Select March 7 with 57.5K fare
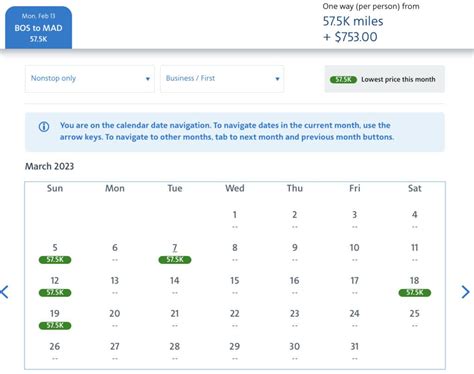This screenshot has width=474, height=374. coord(175,253)
